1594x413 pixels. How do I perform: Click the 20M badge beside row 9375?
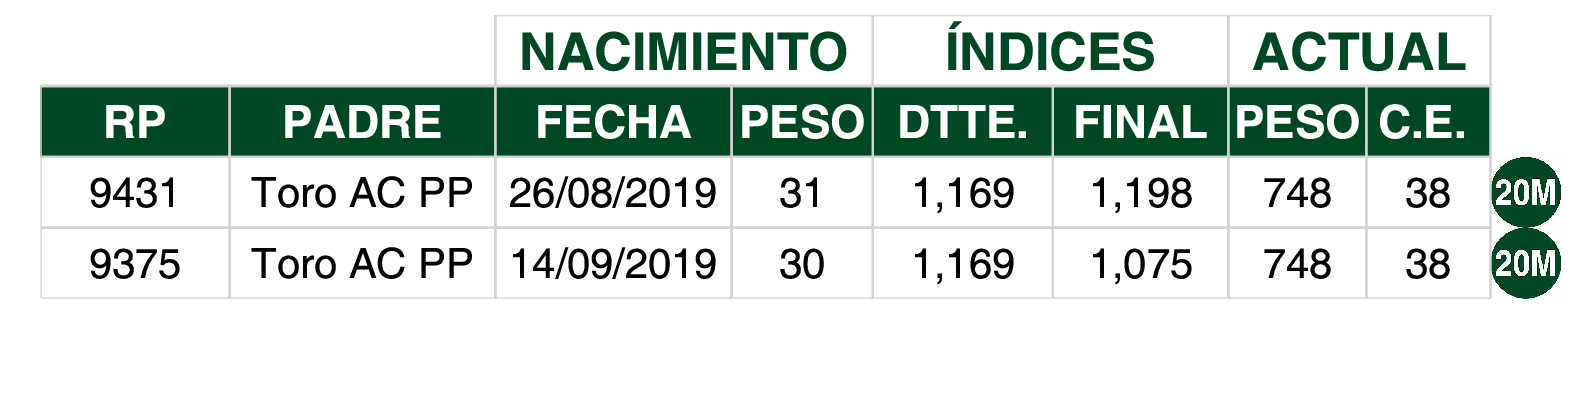(x=1526, y=263)
